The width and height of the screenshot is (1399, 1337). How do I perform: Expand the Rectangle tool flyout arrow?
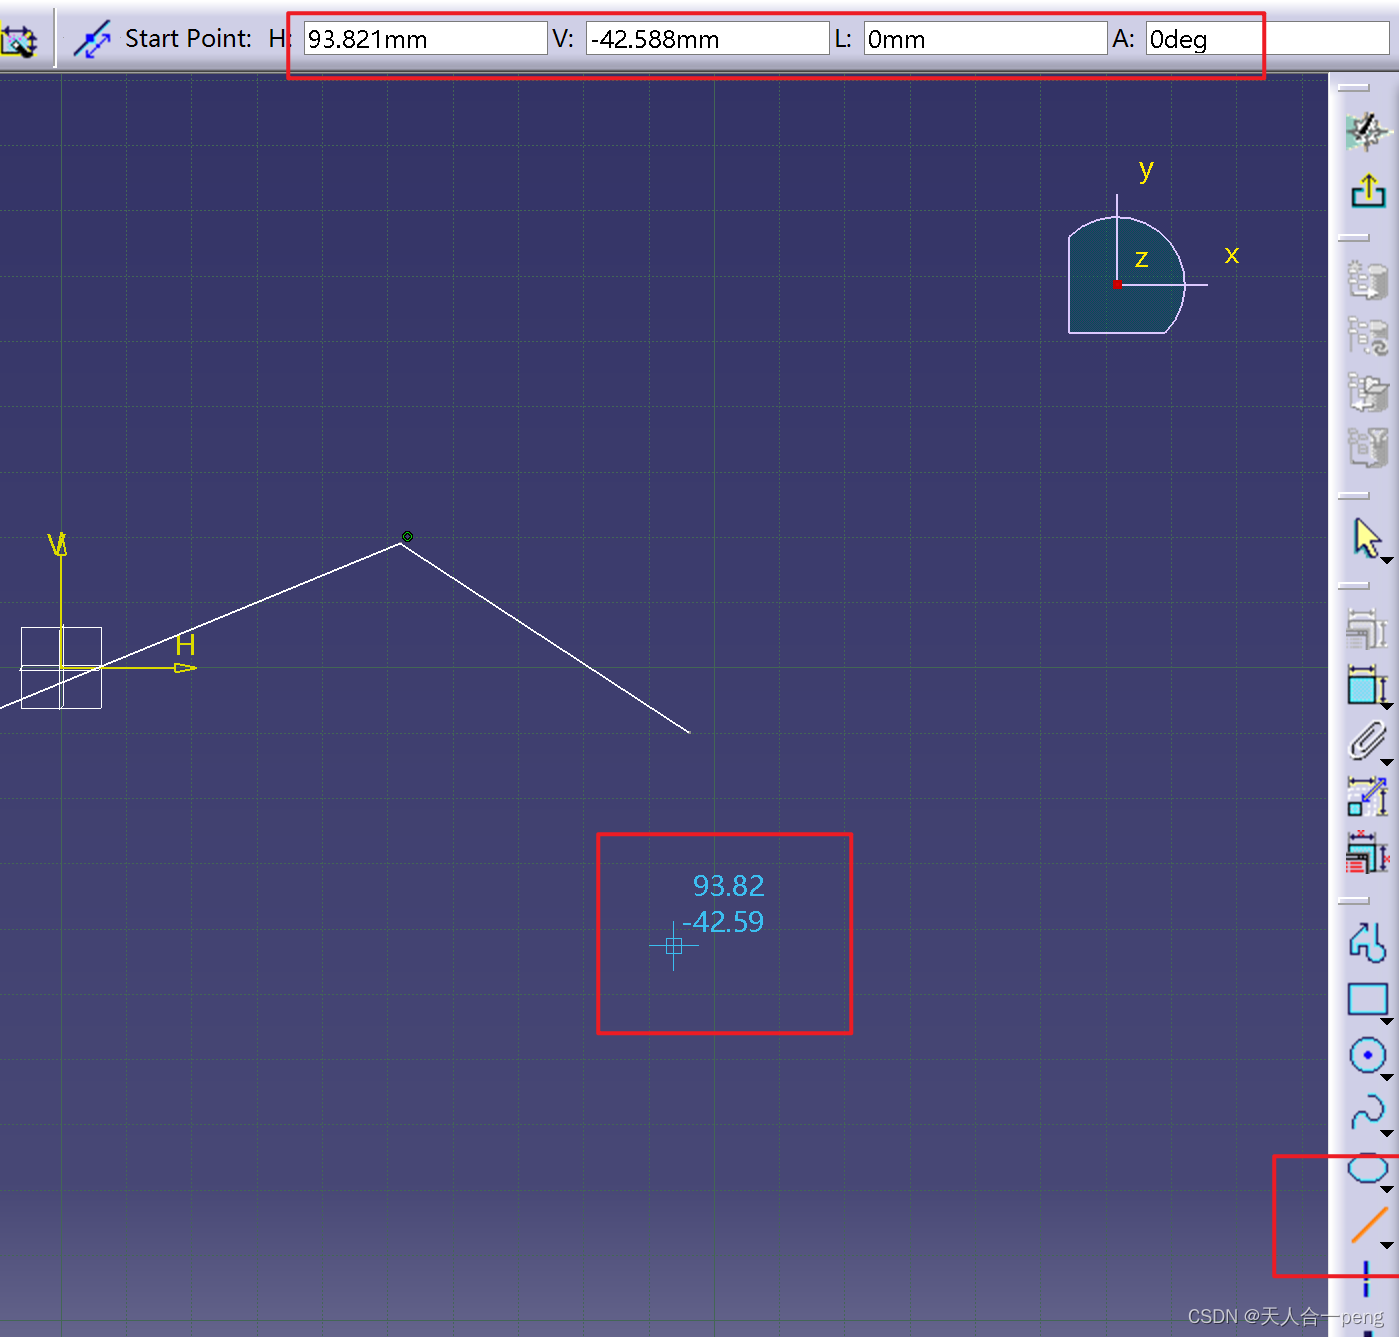point(1387,1021)
